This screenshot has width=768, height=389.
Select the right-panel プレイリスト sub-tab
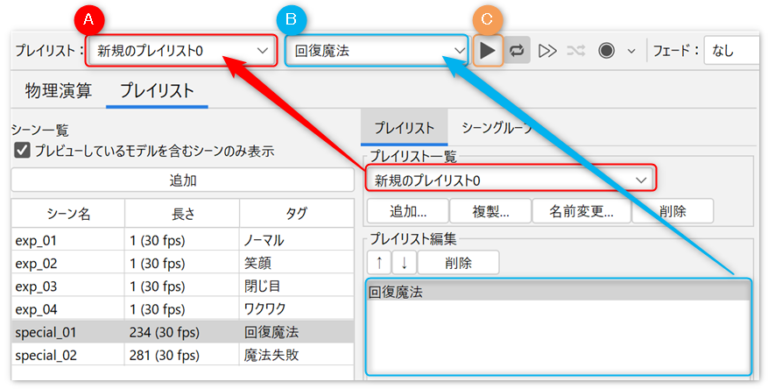coord(404,128)
